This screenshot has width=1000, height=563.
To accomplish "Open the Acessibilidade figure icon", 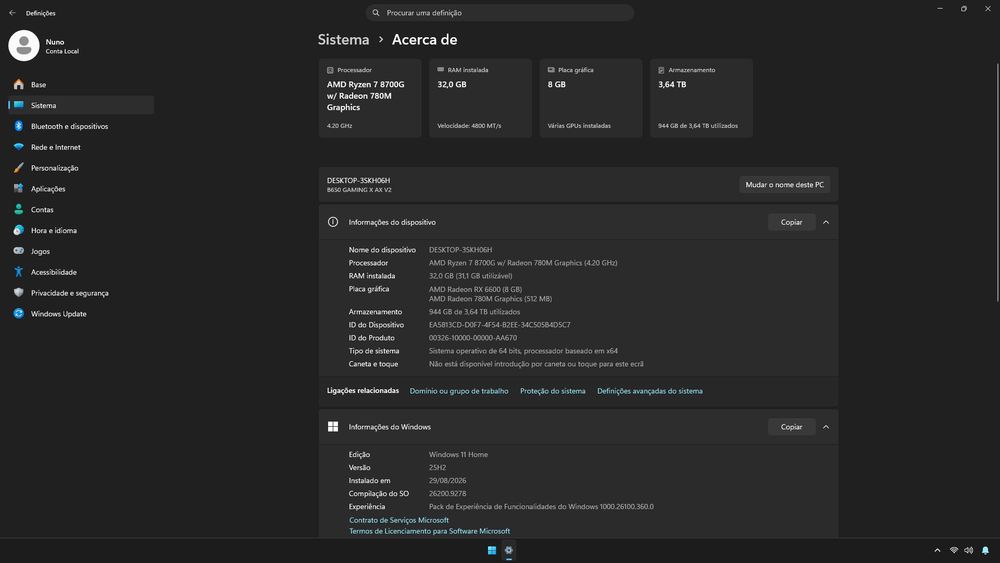I will click(x=18, y=272).
